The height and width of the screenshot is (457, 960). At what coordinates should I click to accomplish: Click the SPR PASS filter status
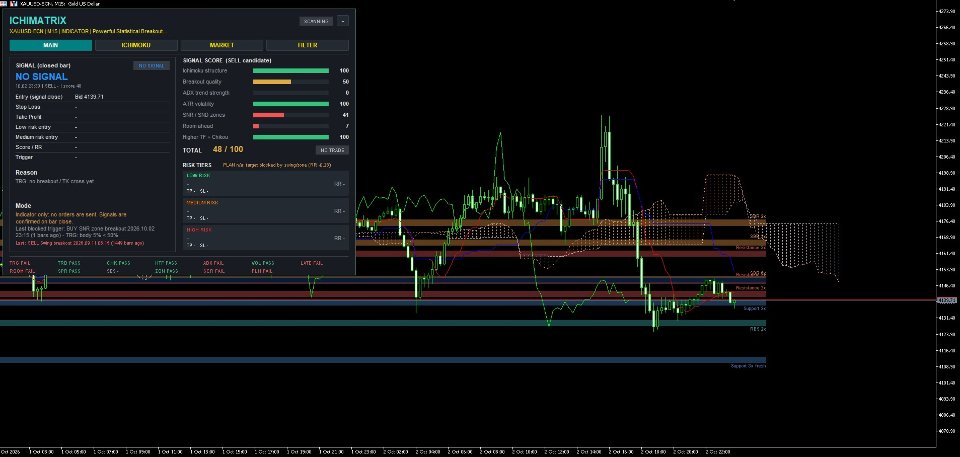[x=69, y=271]
